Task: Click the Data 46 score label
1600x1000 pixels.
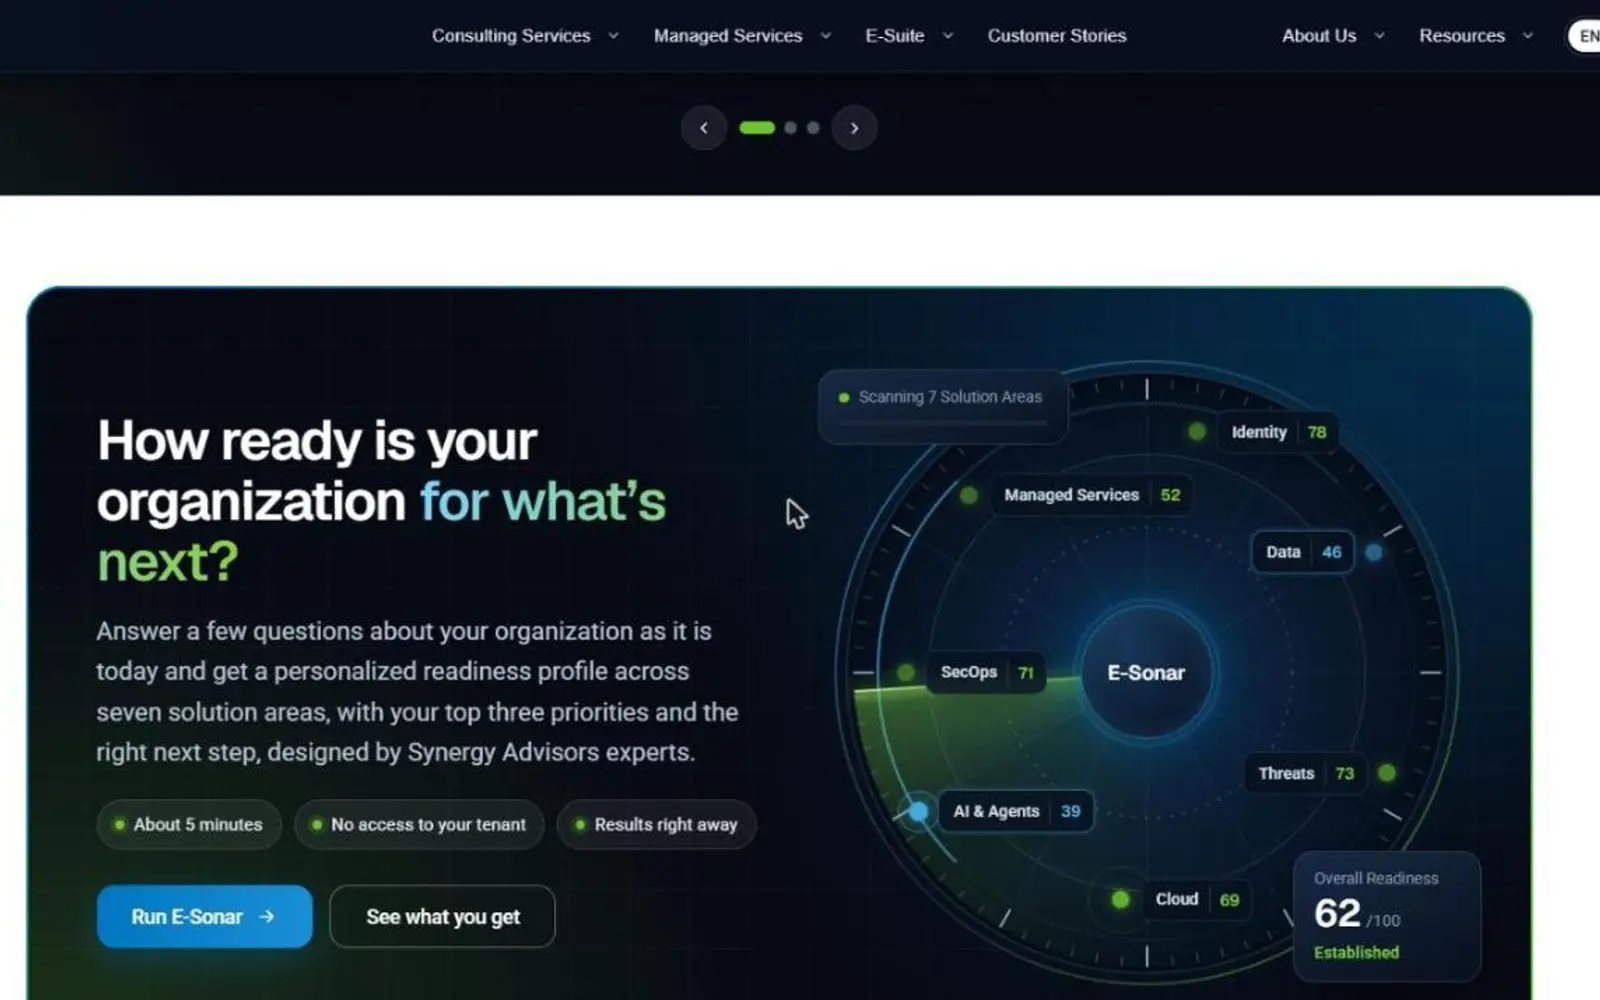Action: point(1303,552)
